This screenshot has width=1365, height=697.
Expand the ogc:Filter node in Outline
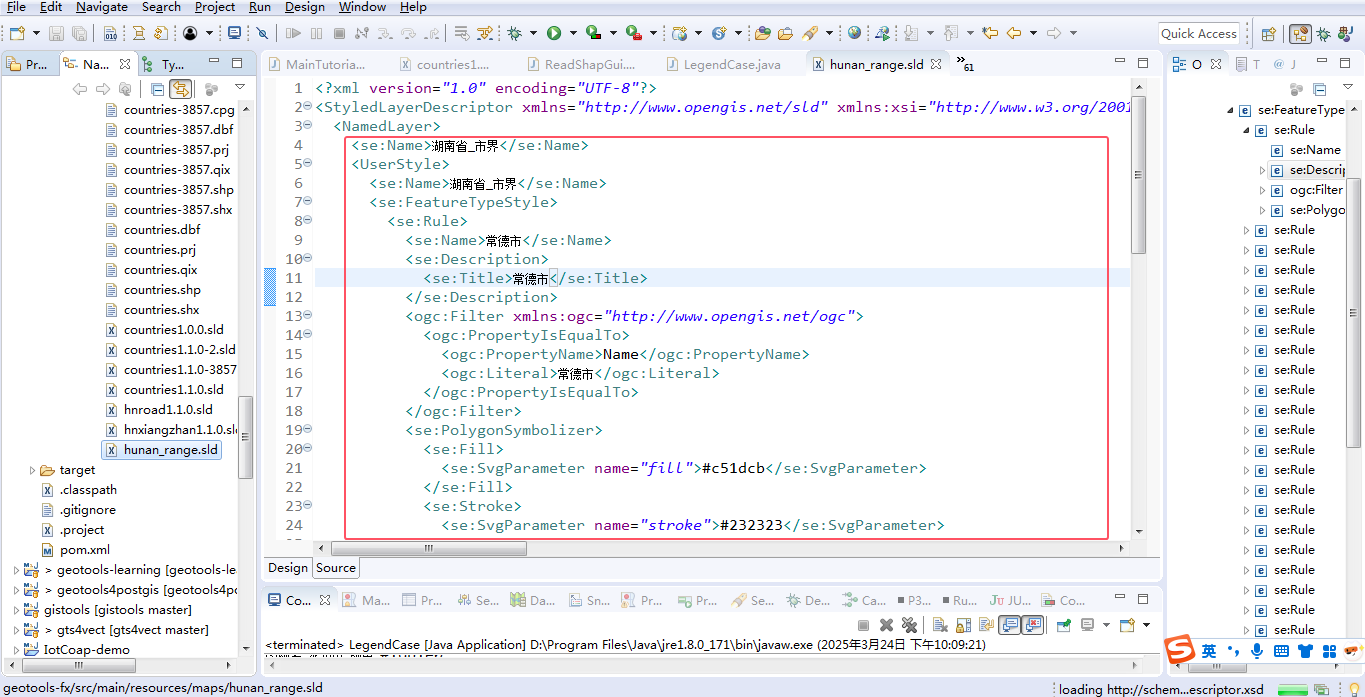[x=1263, y=190]
